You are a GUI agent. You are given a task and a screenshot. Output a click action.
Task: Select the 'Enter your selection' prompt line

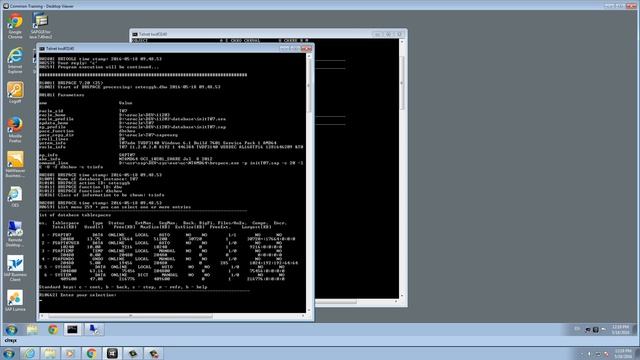[x=78, y=295]
